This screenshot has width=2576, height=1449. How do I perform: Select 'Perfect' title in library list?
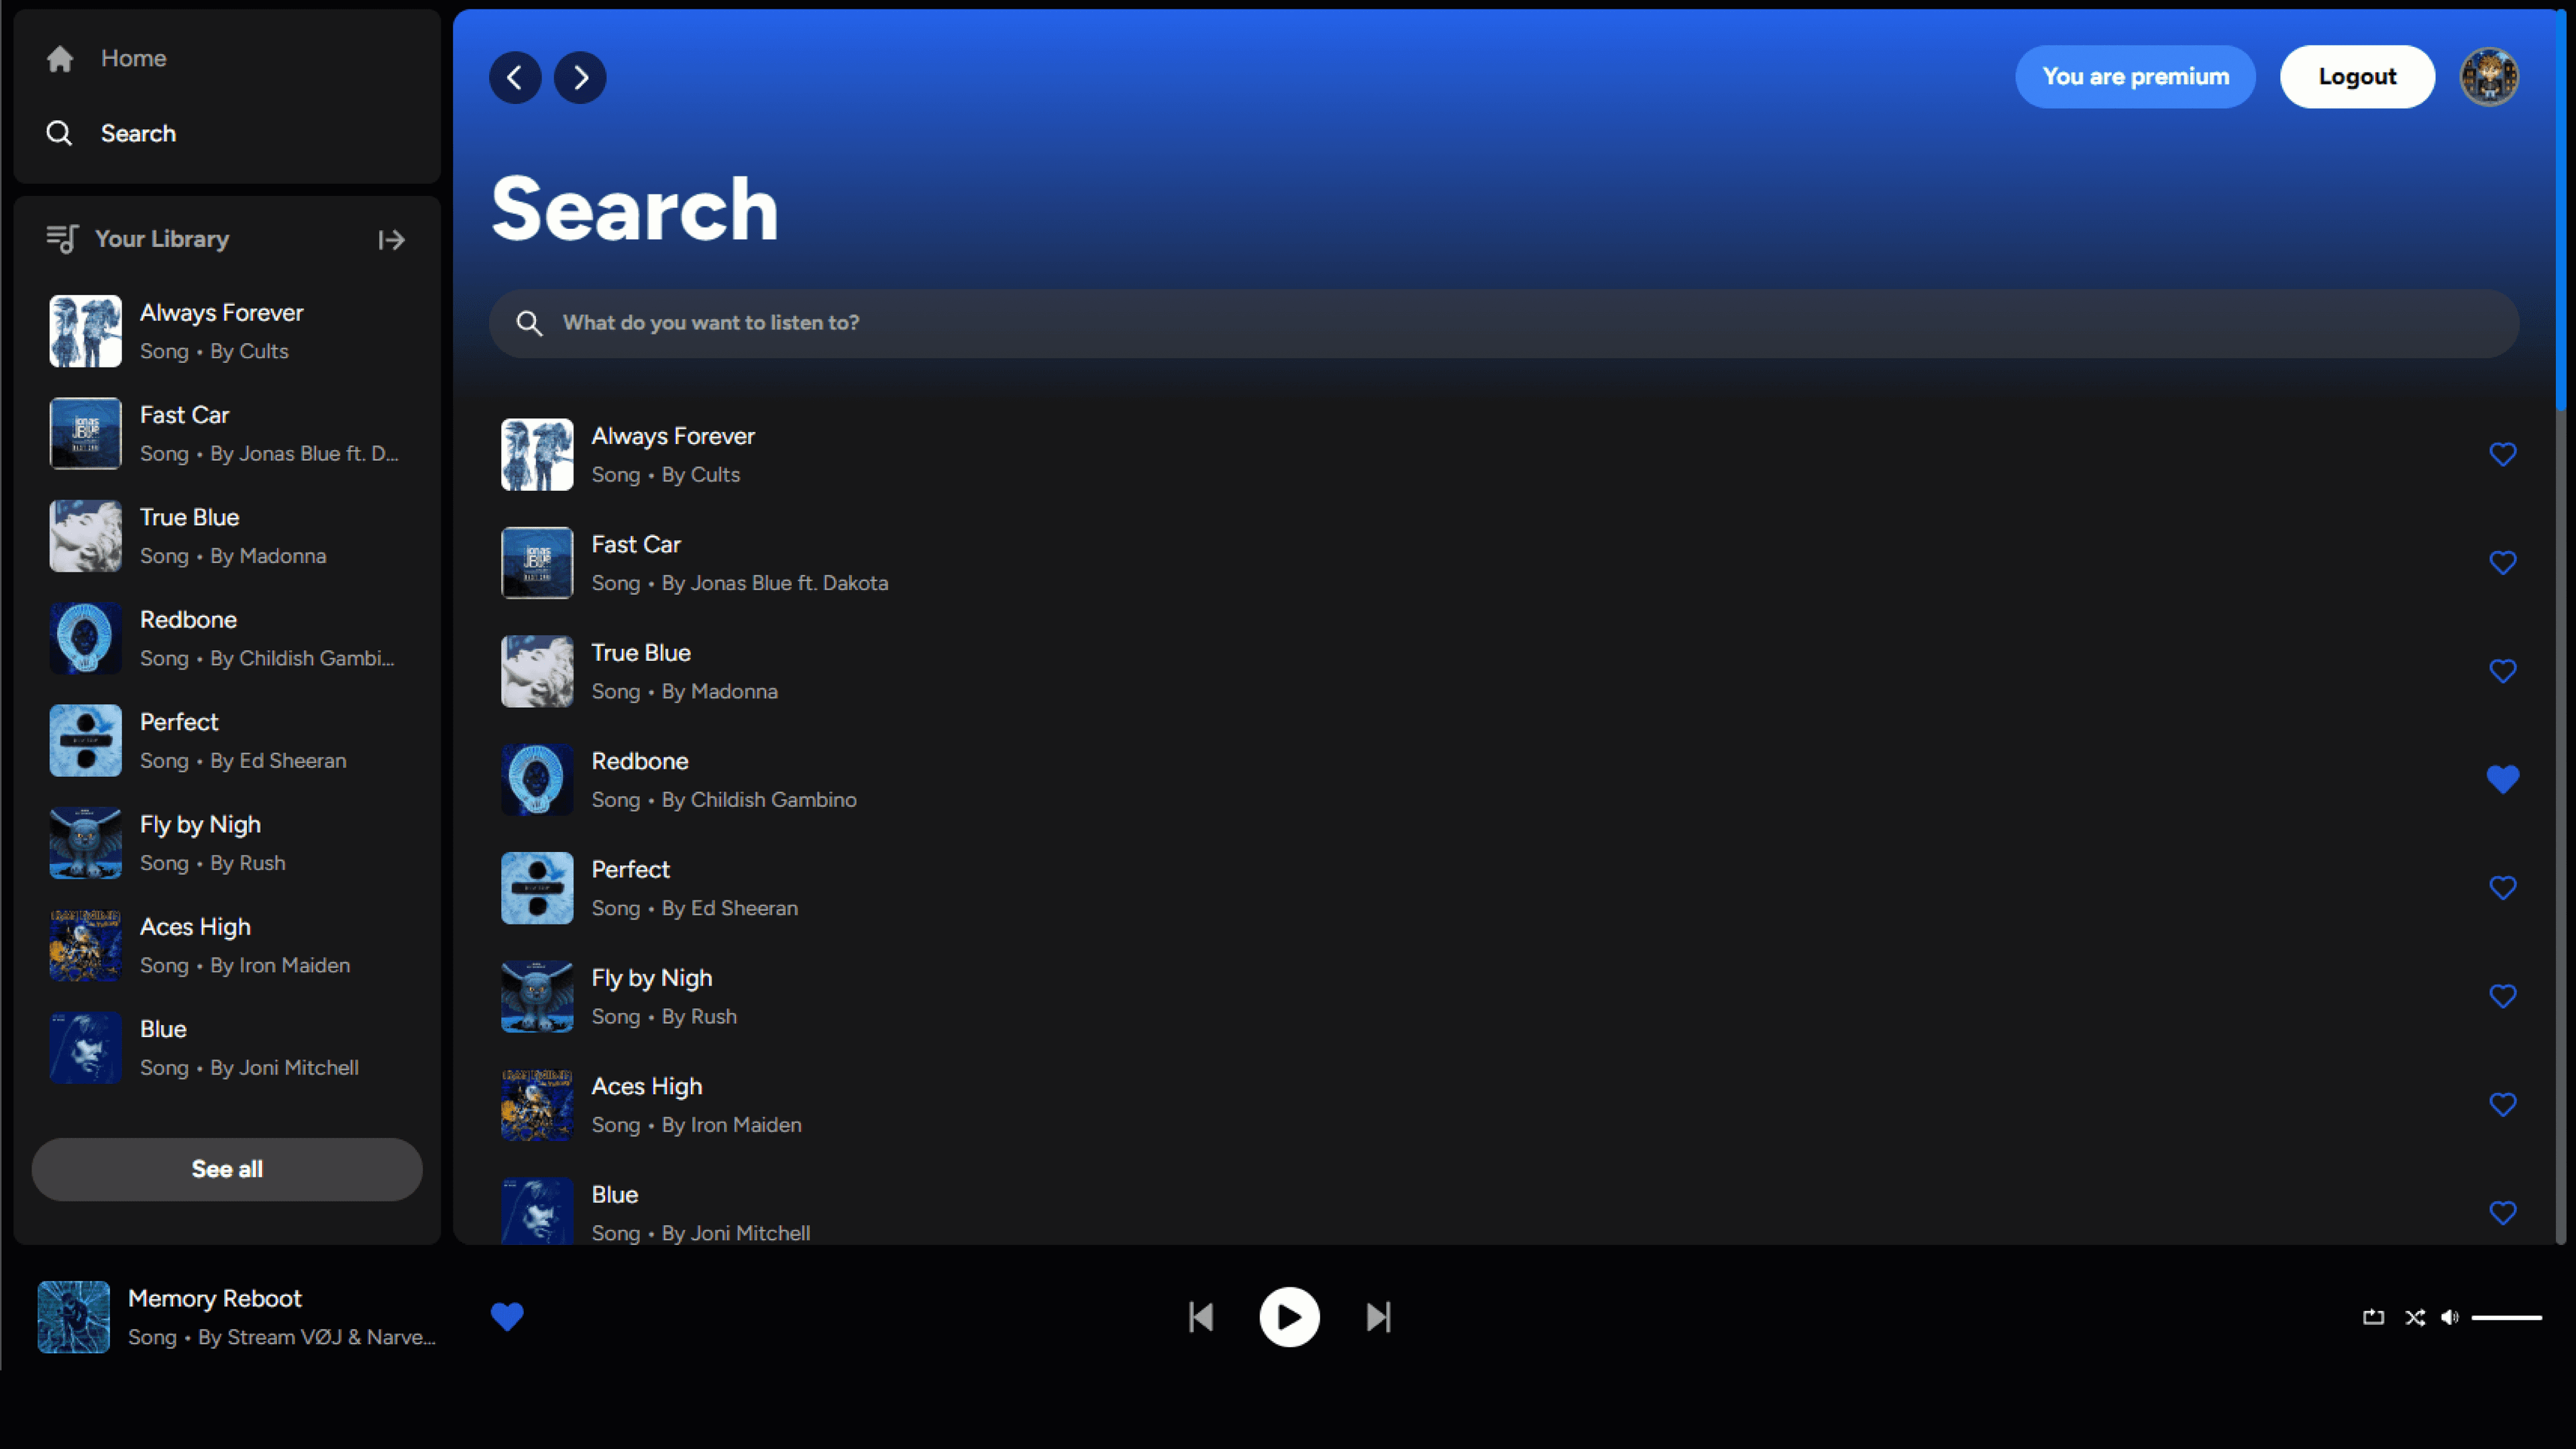click(x=179, y=722)
